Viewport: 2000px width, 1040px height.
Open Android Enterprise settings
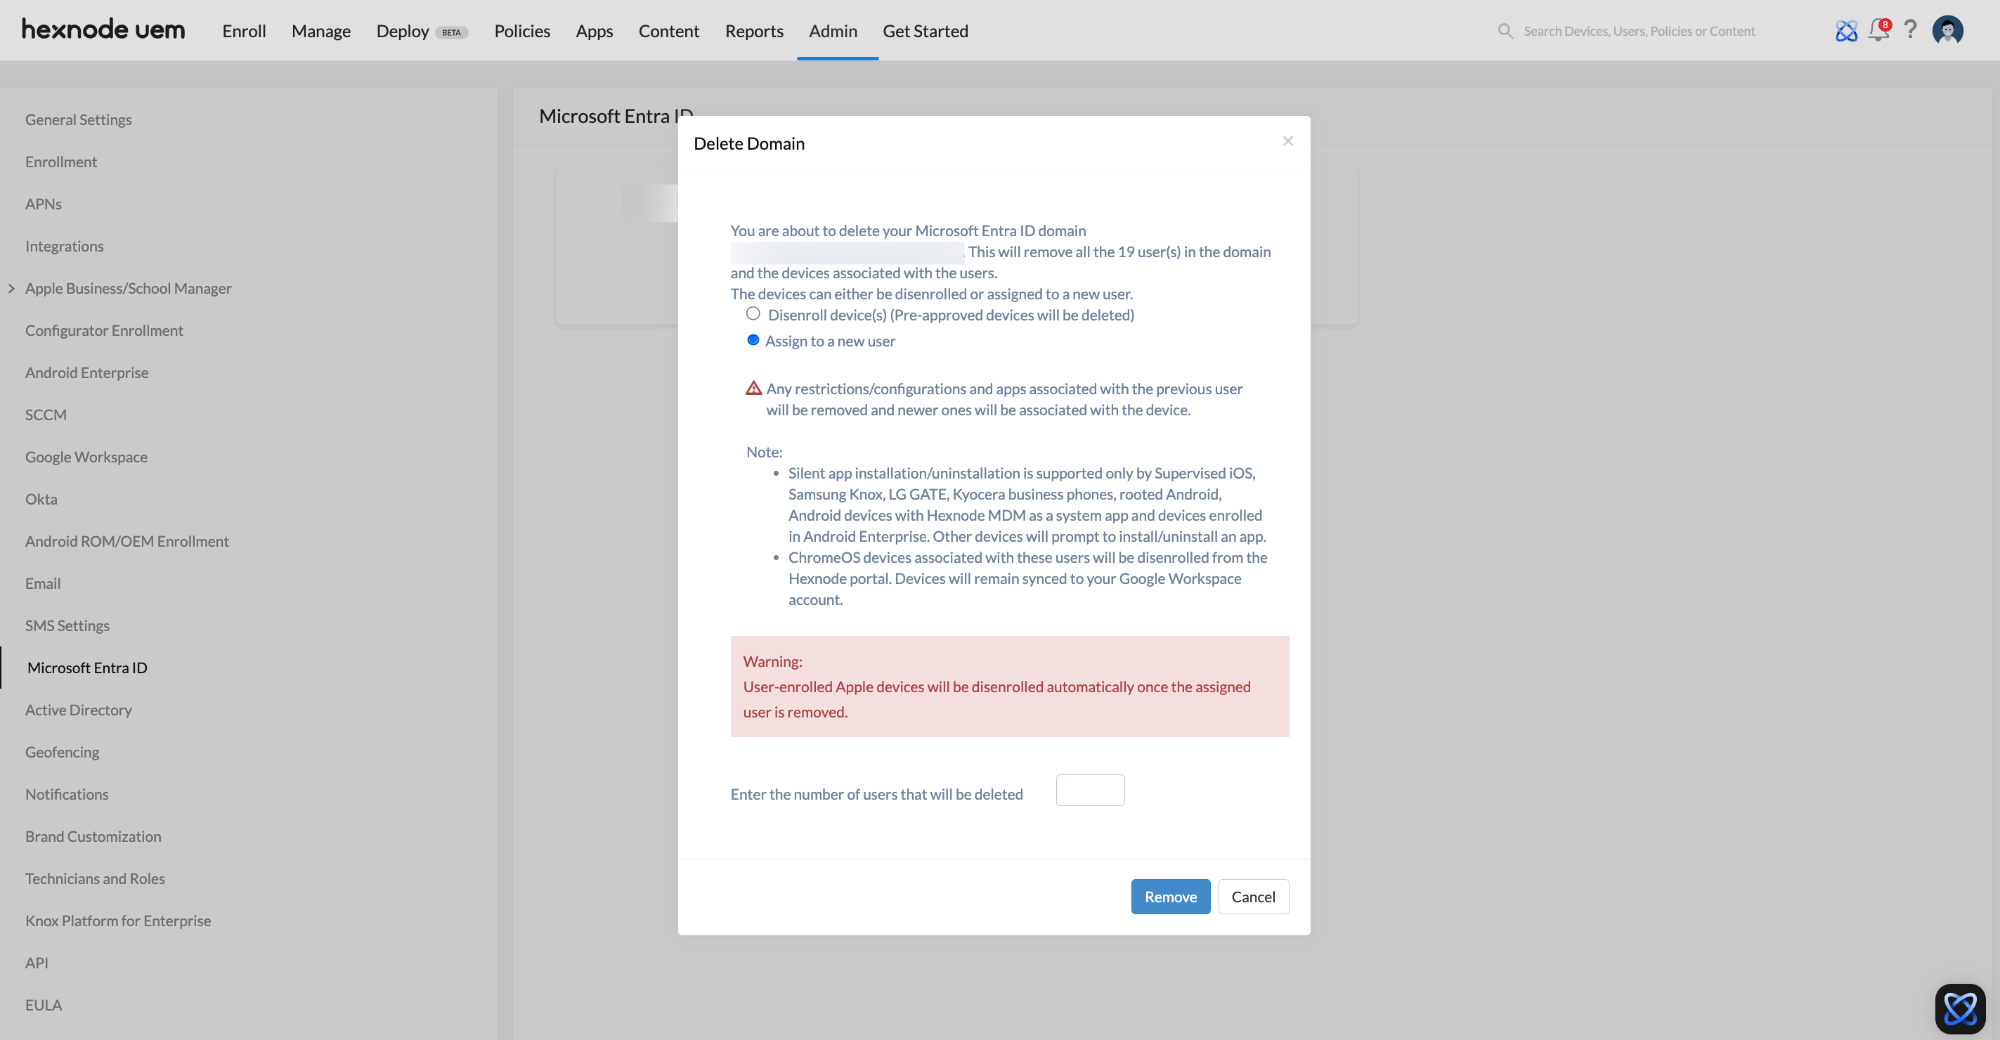coord(86,372)
